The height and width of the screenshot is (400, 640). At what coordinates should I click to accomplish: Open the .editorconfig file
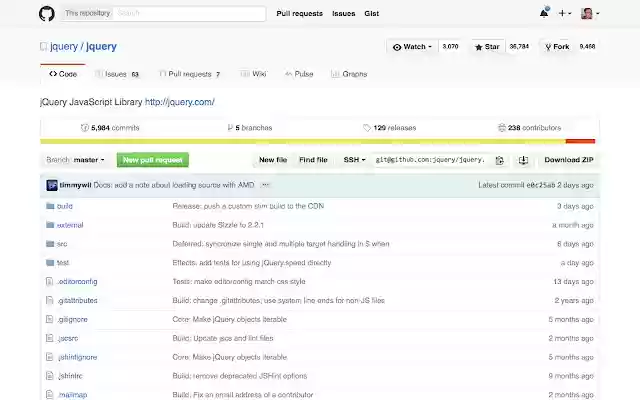point(77,281)
